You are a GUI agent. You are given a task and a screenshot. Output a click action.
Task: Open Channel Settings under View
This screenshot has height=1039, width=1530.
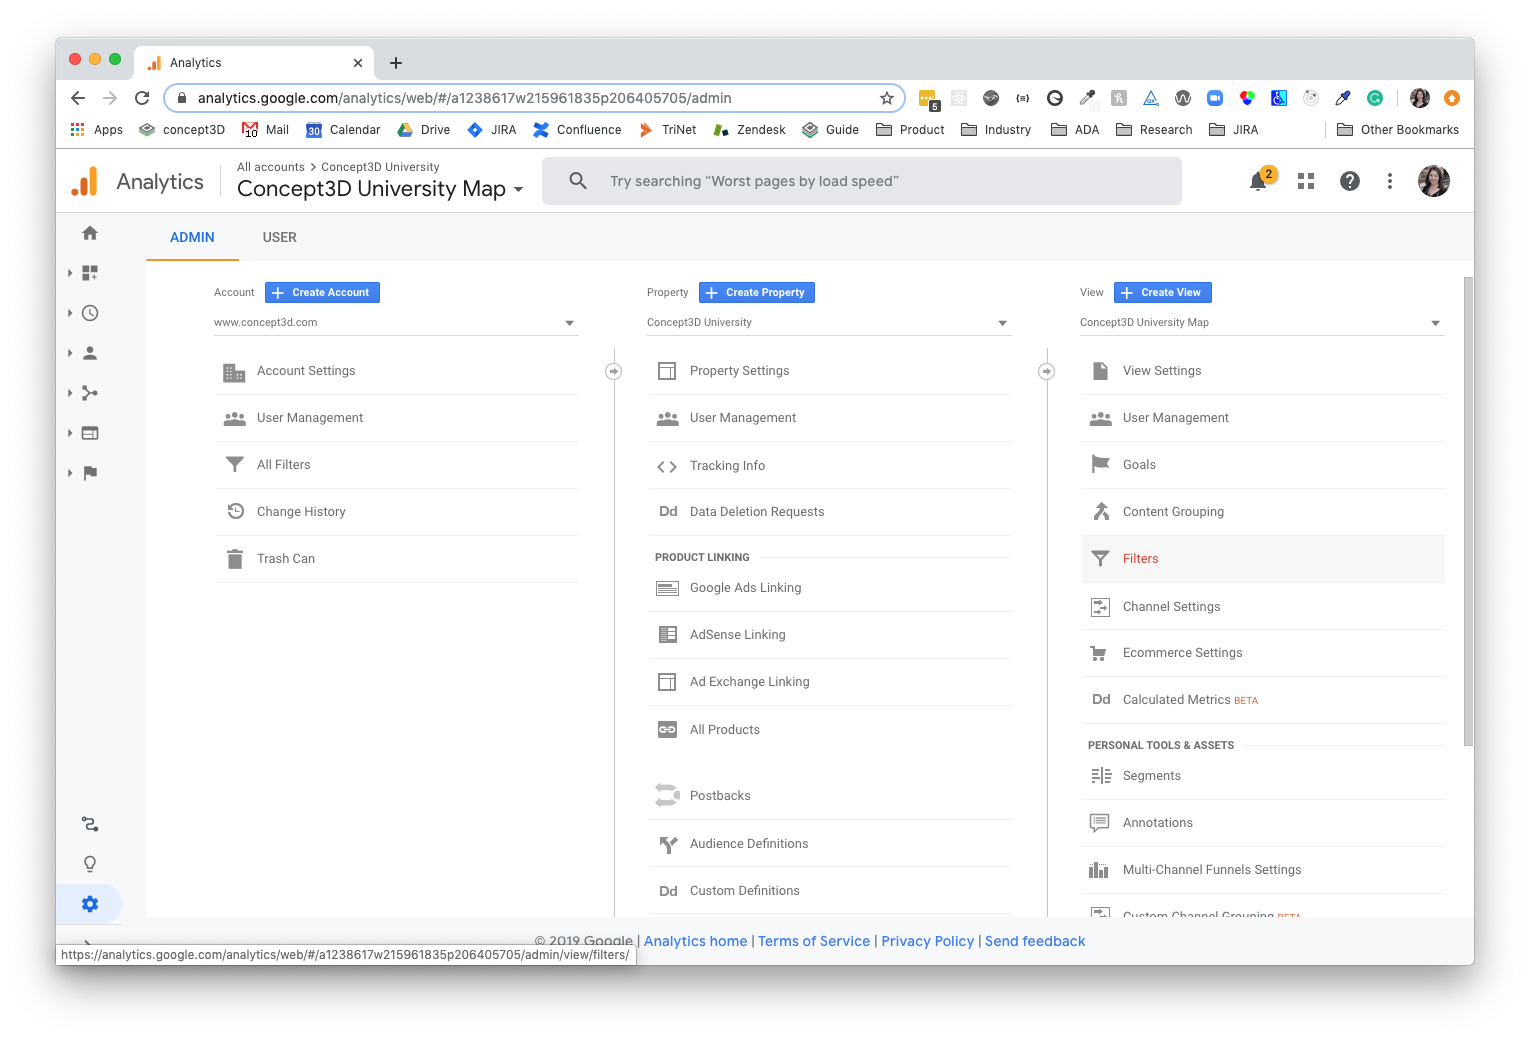pos(1263,607)
